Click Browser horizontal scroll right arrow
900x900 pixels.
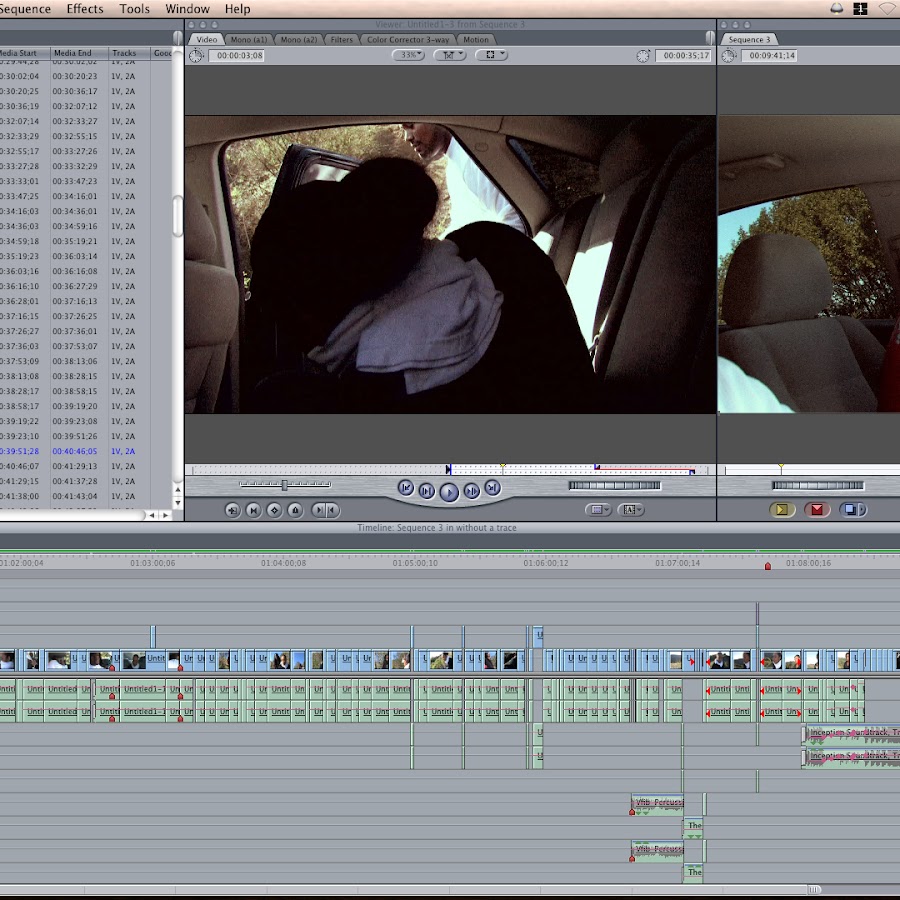[x=165, y=515]
